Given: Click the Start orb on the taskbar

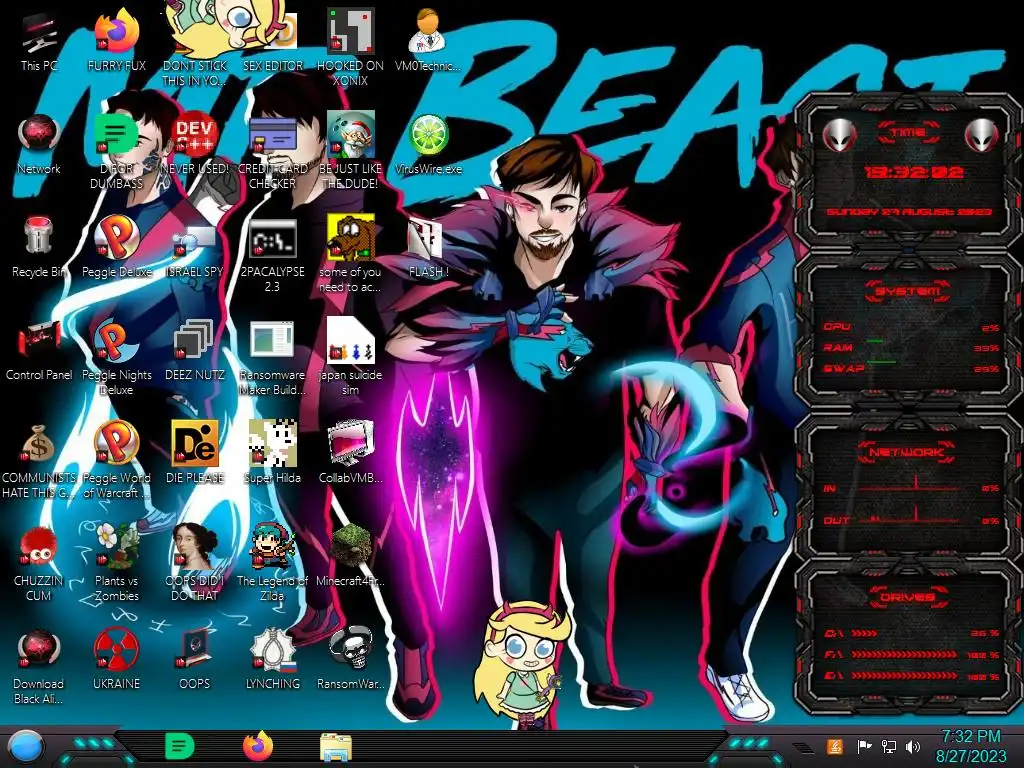Looking at the screenshot, I should (x=25, y=747).
